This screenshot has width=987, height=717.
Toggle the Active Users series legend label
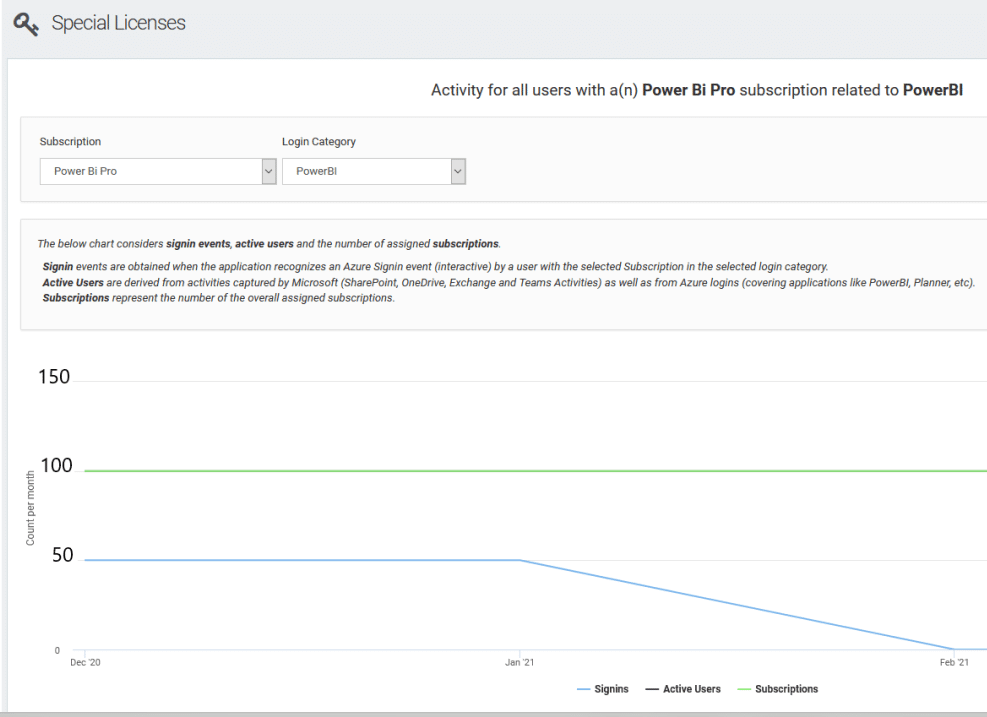coord(691,689)
